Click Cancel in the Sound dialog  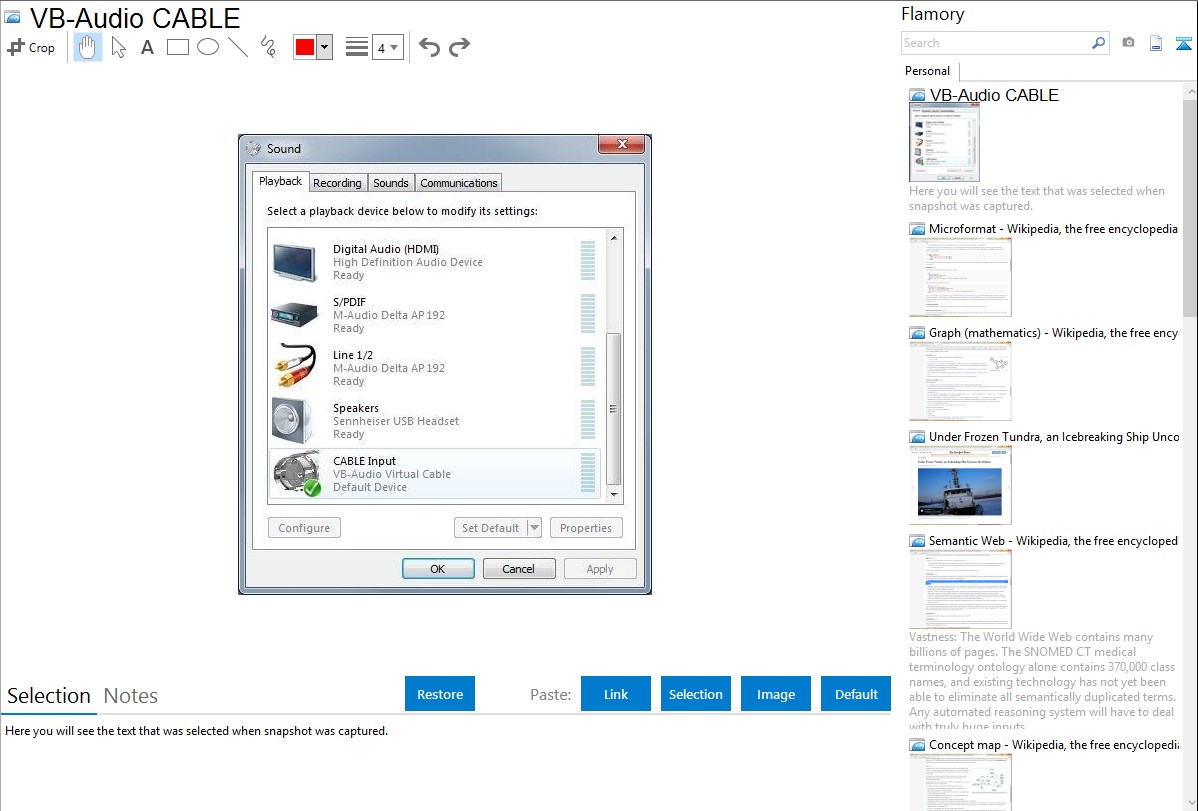click(519, 569)
